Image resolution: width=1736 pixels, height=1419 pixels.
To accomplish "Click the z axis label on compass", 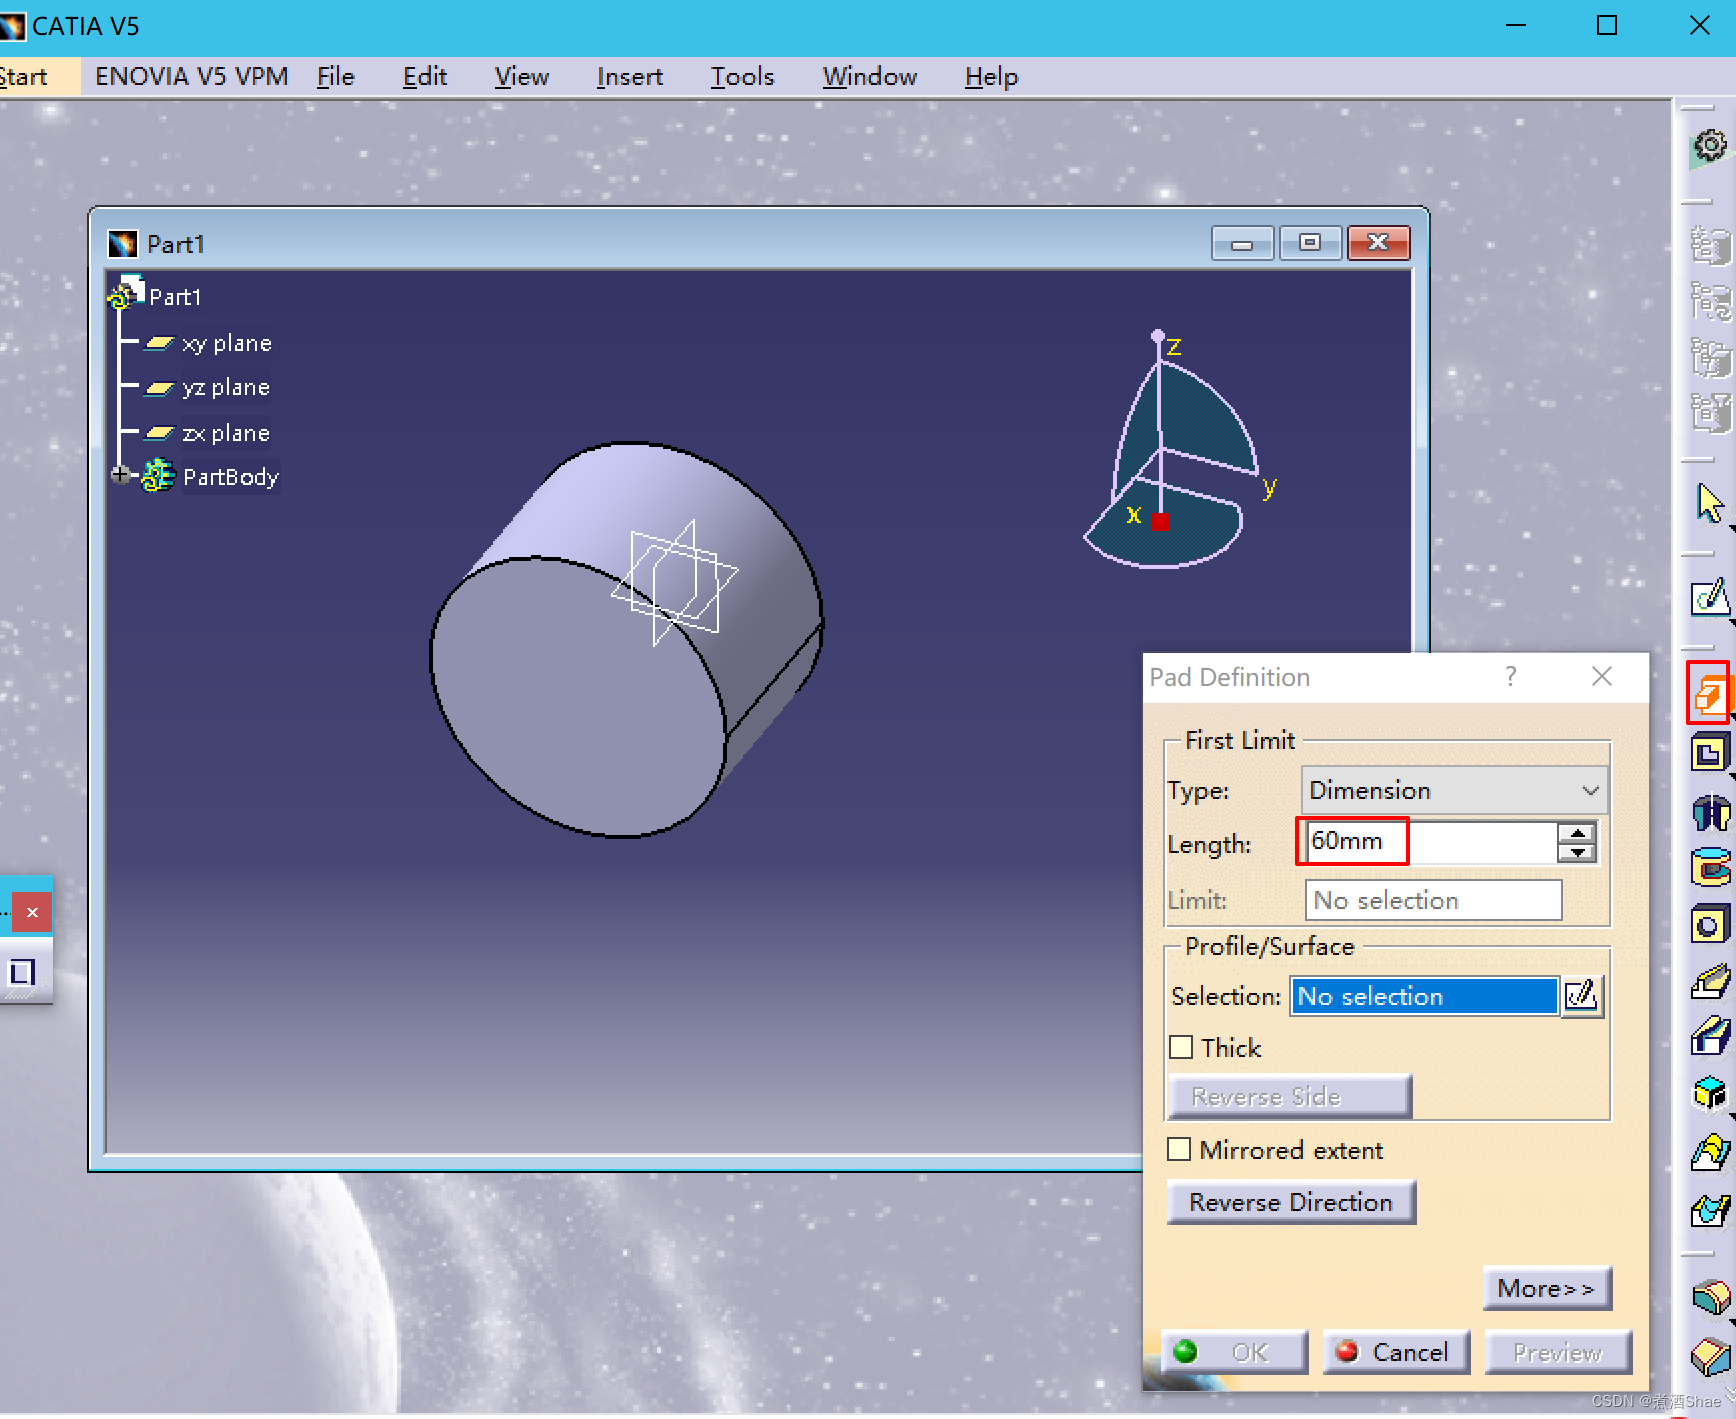I will 1174,347.
